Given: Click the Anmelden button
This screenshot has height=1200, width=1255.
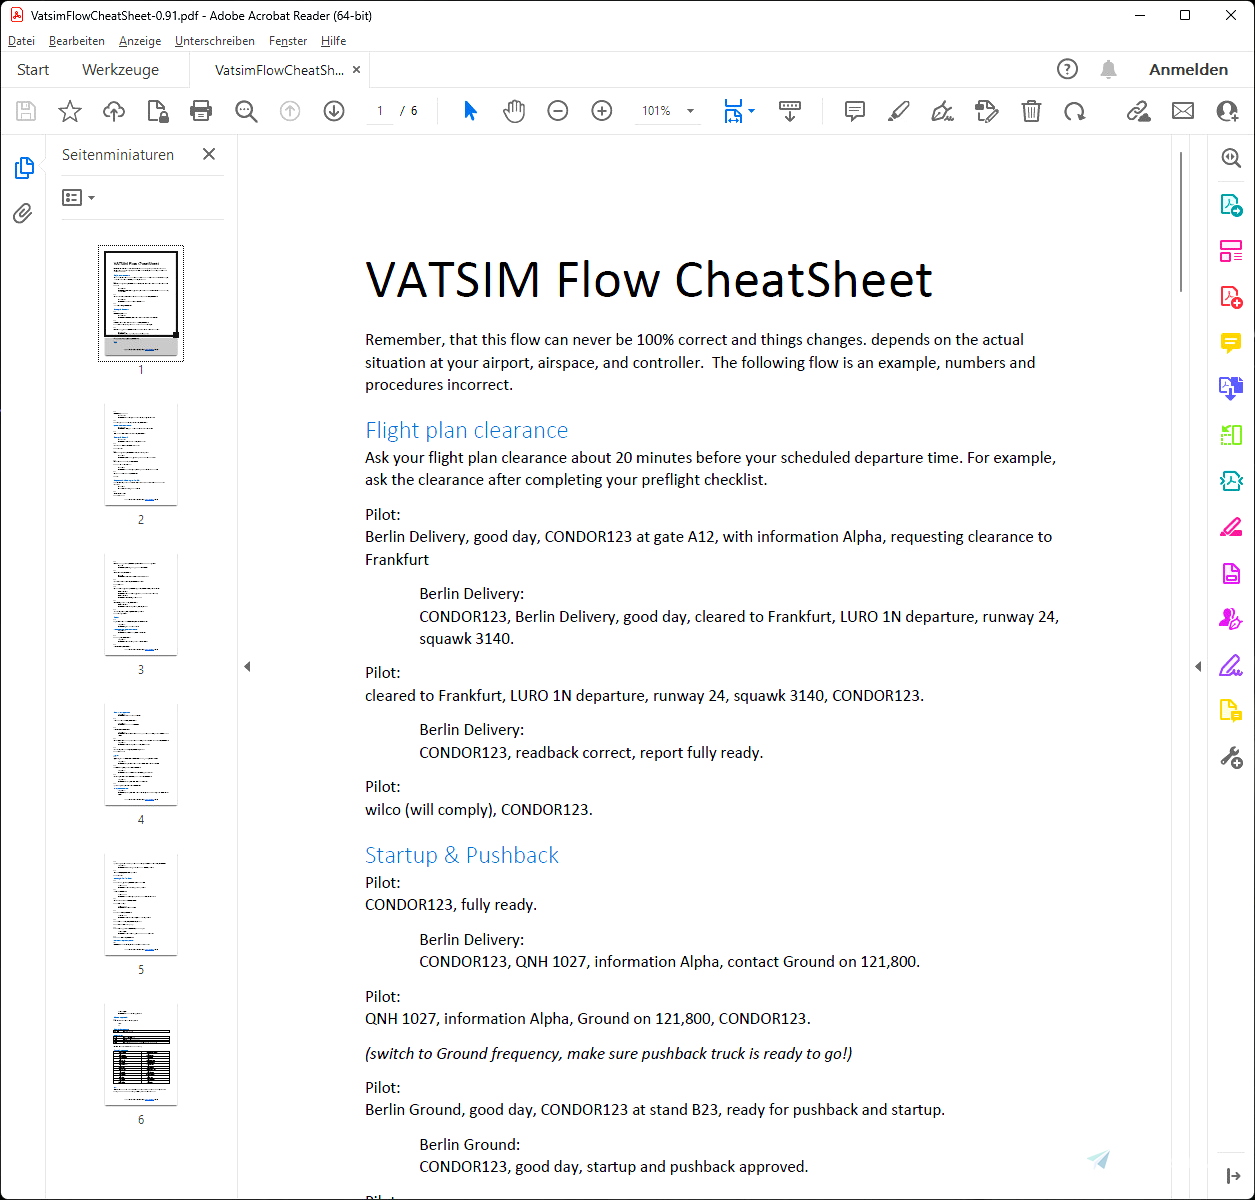Looking at the screenshot, I should (1188, 69).
